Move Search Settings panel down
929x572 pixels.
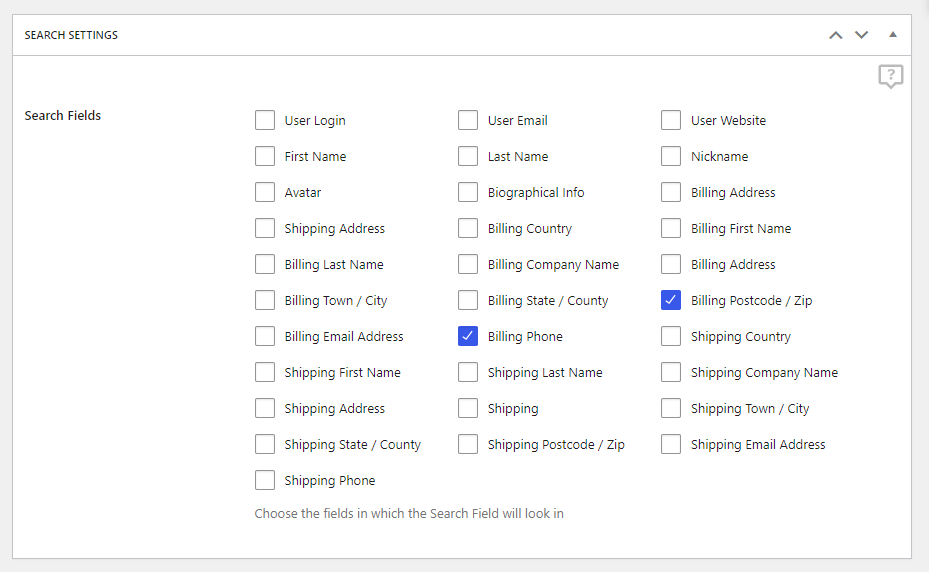[x=861, y=35]
